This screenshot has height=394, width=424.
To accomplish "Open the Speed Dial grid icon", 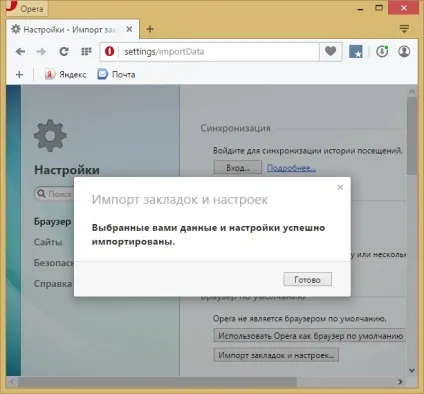I will (86, 52).
